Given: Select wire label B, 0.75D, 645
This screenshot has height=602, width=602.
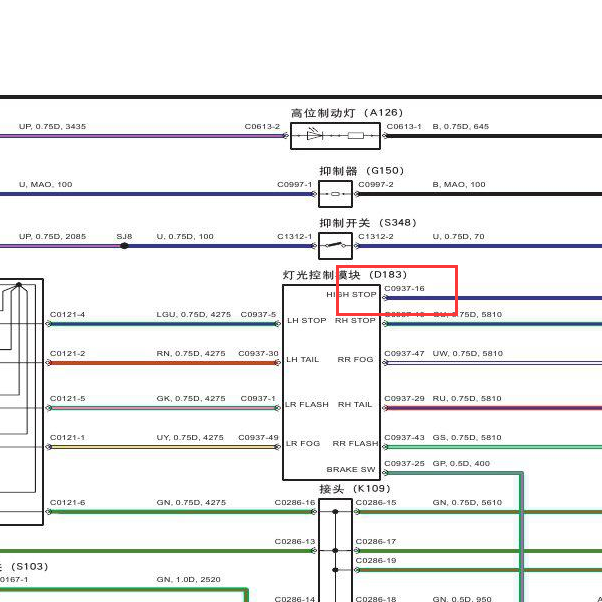Looking at the screenshot, I should click(x=461, y=126).
